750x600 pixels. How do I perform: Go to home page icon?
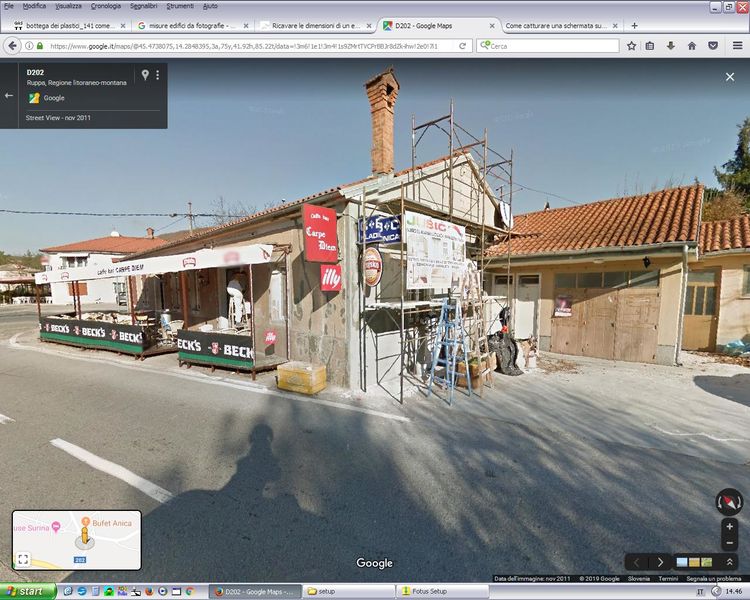(692, 46)
